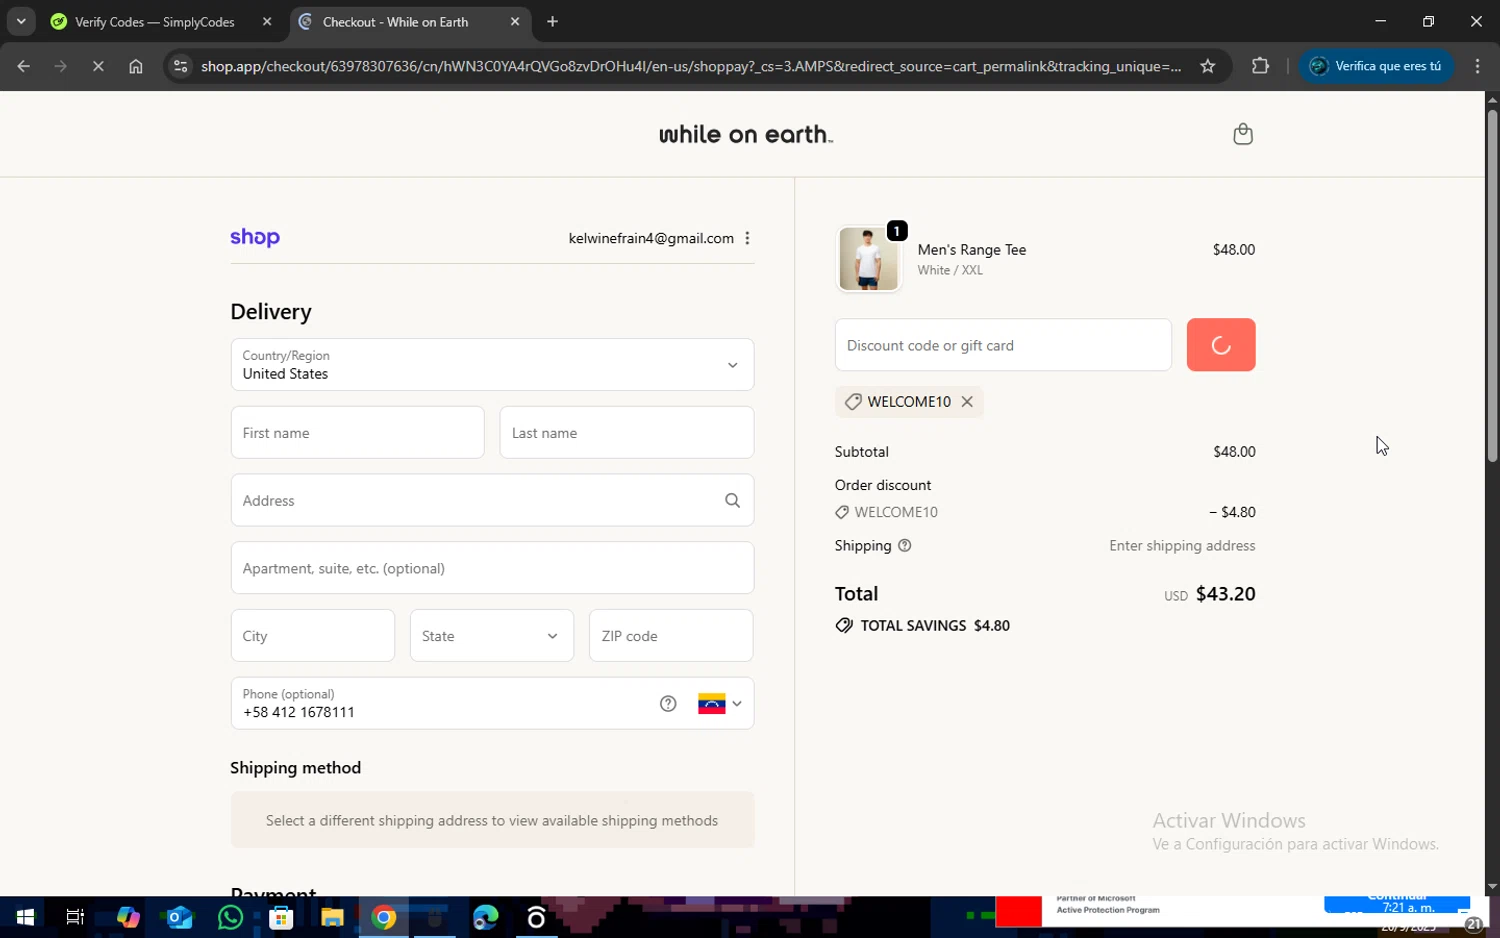Open the Windows Start menu
The width and height of the screenshot is (1500, 938).
click(x=25, y=917)
